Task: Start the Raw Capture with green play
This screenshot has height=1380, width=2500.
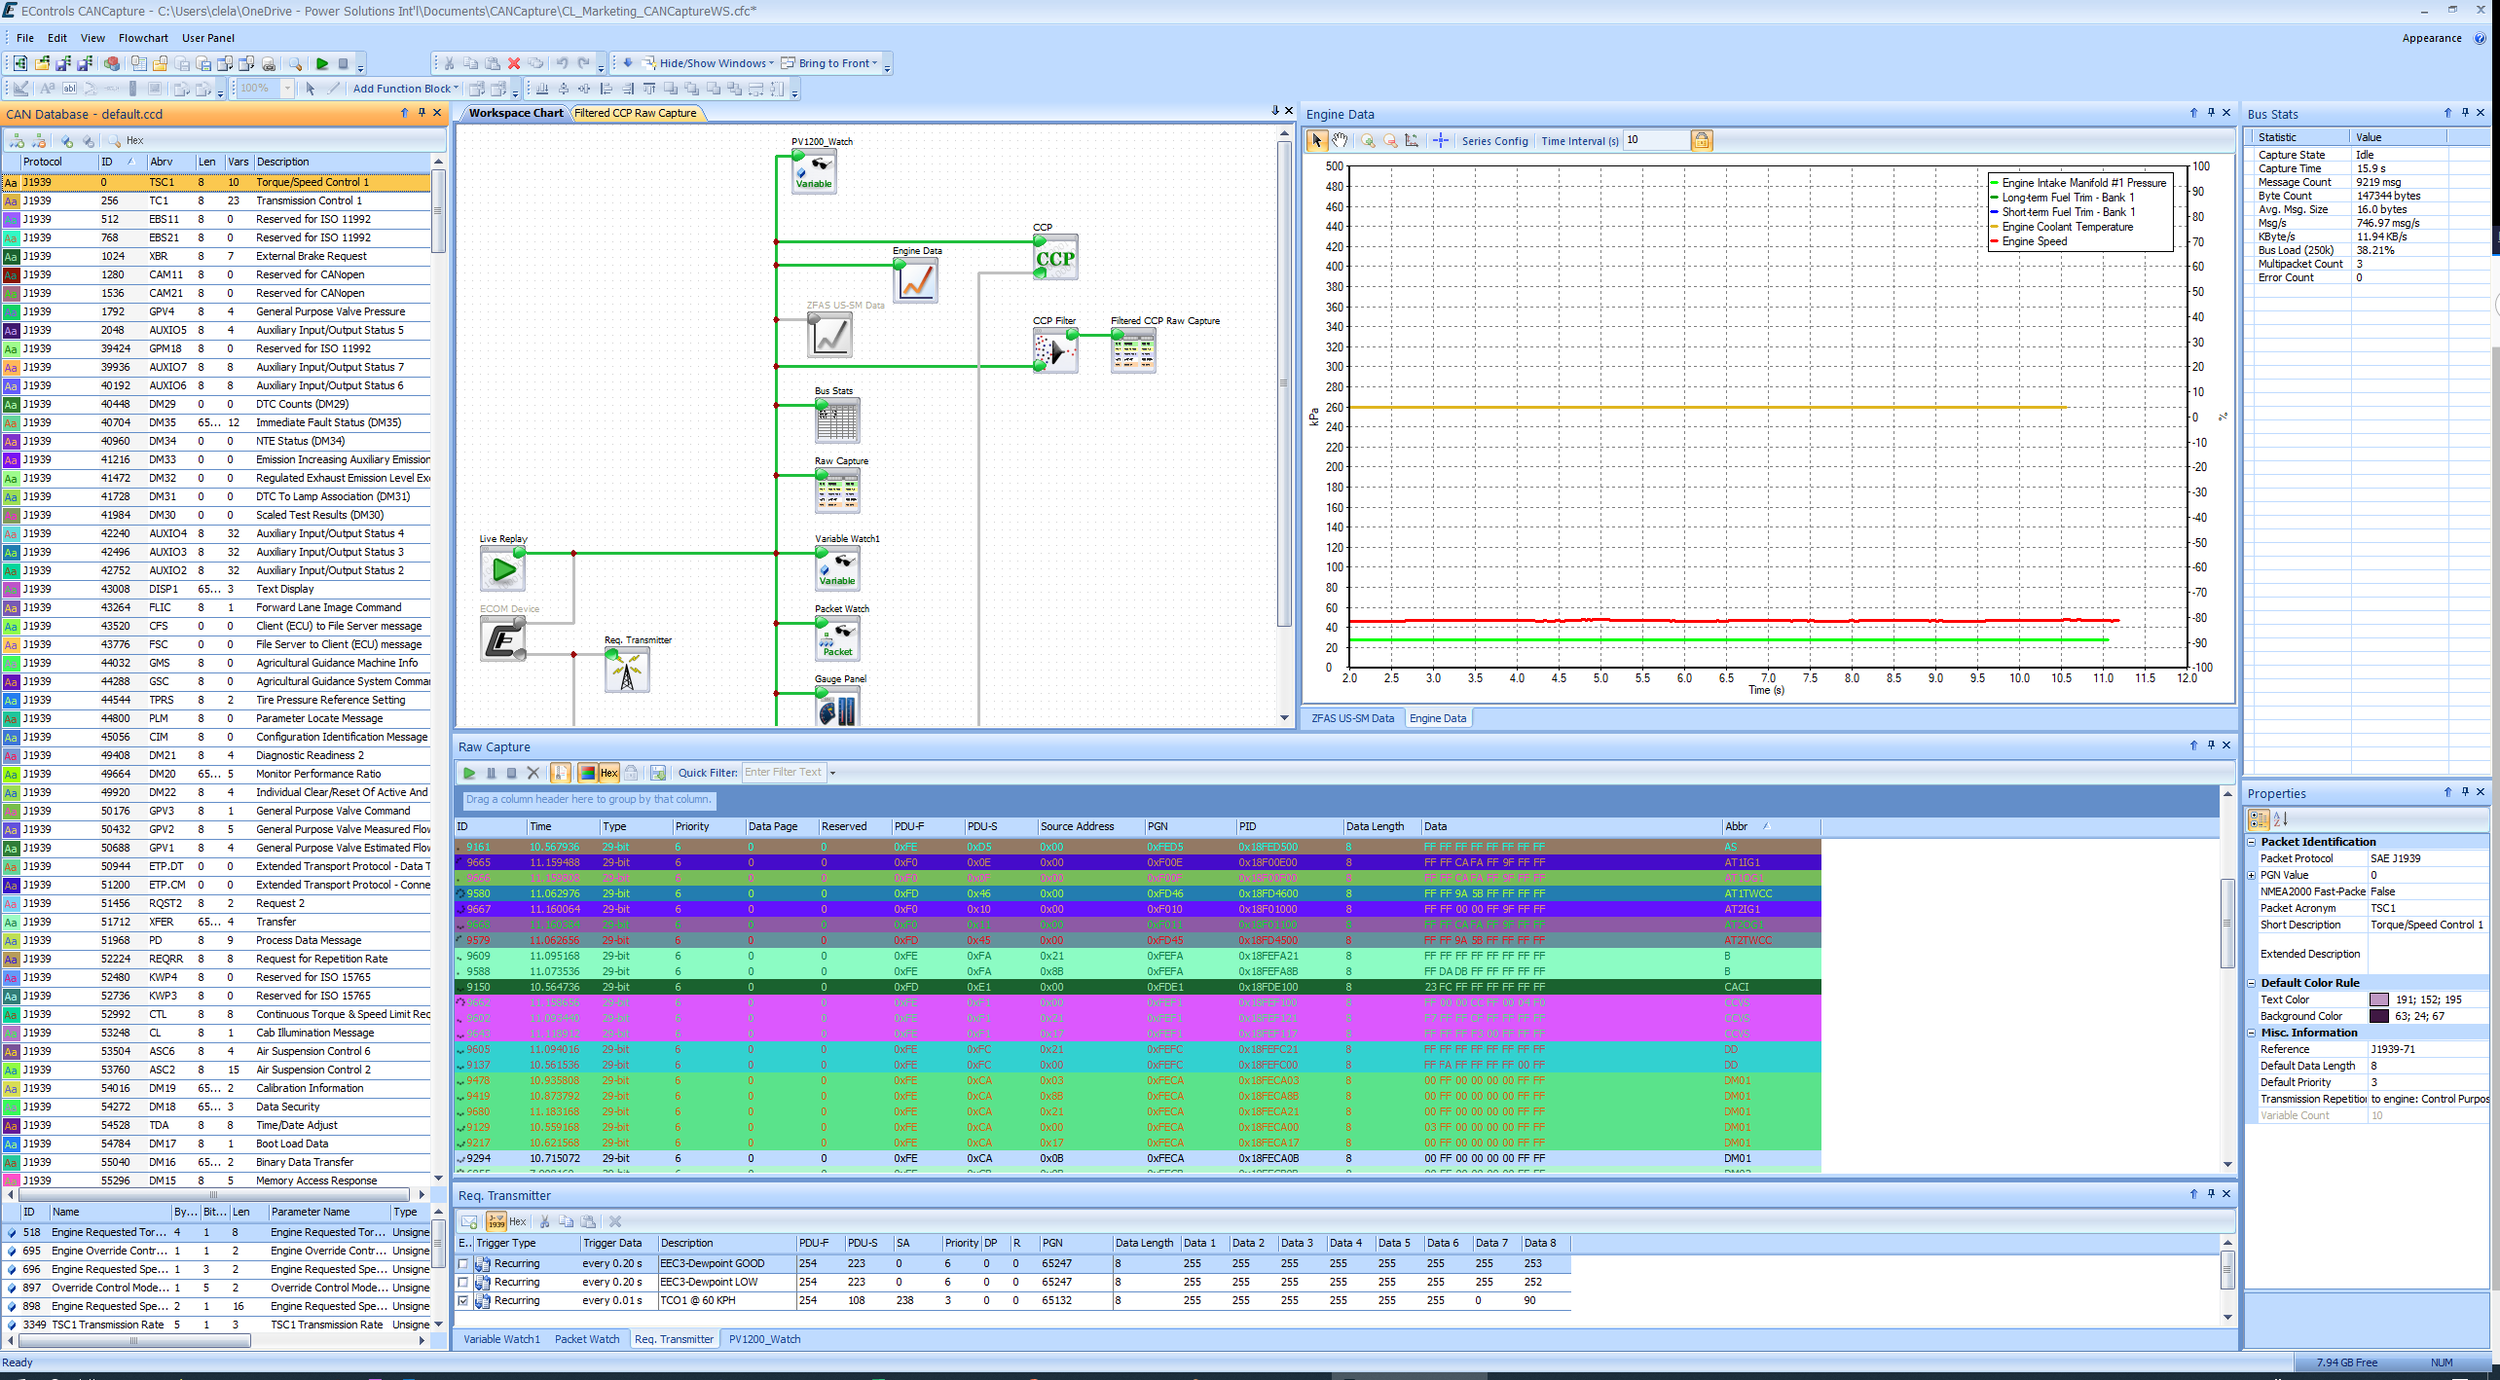Action: pos(469,773)
